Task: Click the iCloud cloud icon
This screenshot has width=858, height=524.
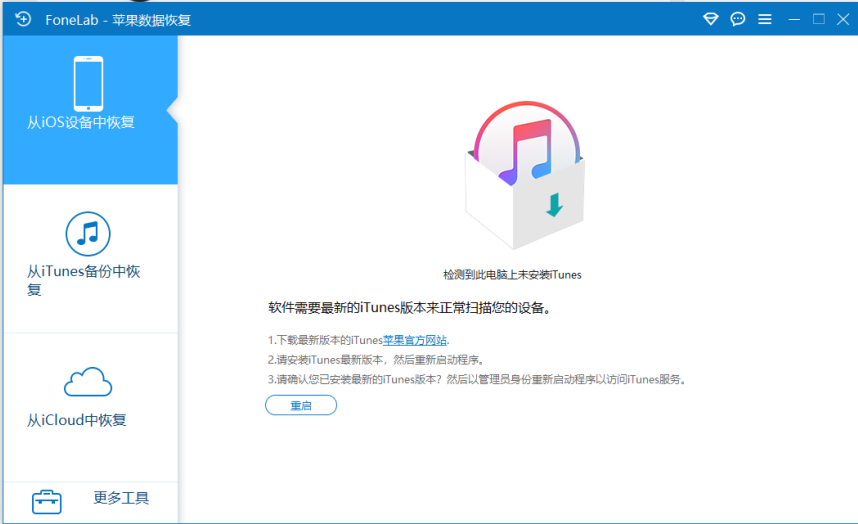Action: click(88, 382)
